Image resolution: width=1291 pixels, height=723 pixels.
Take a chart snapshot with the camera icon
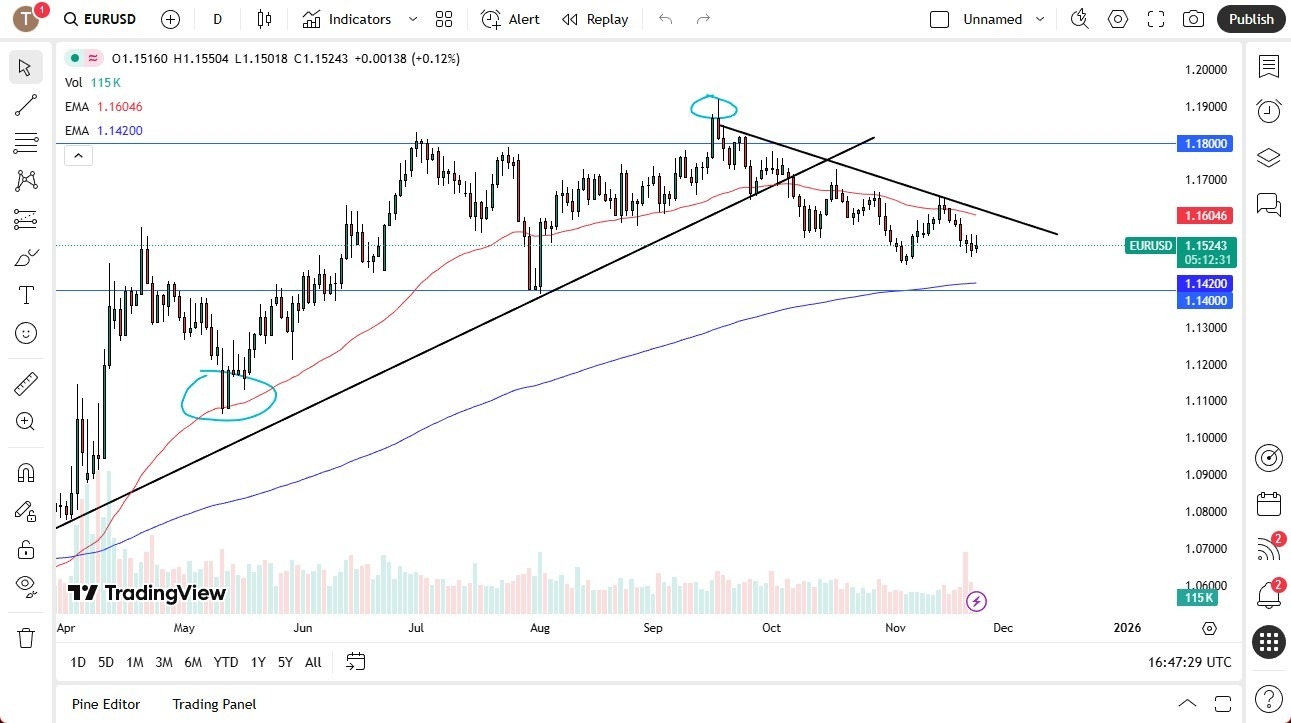1194,19
